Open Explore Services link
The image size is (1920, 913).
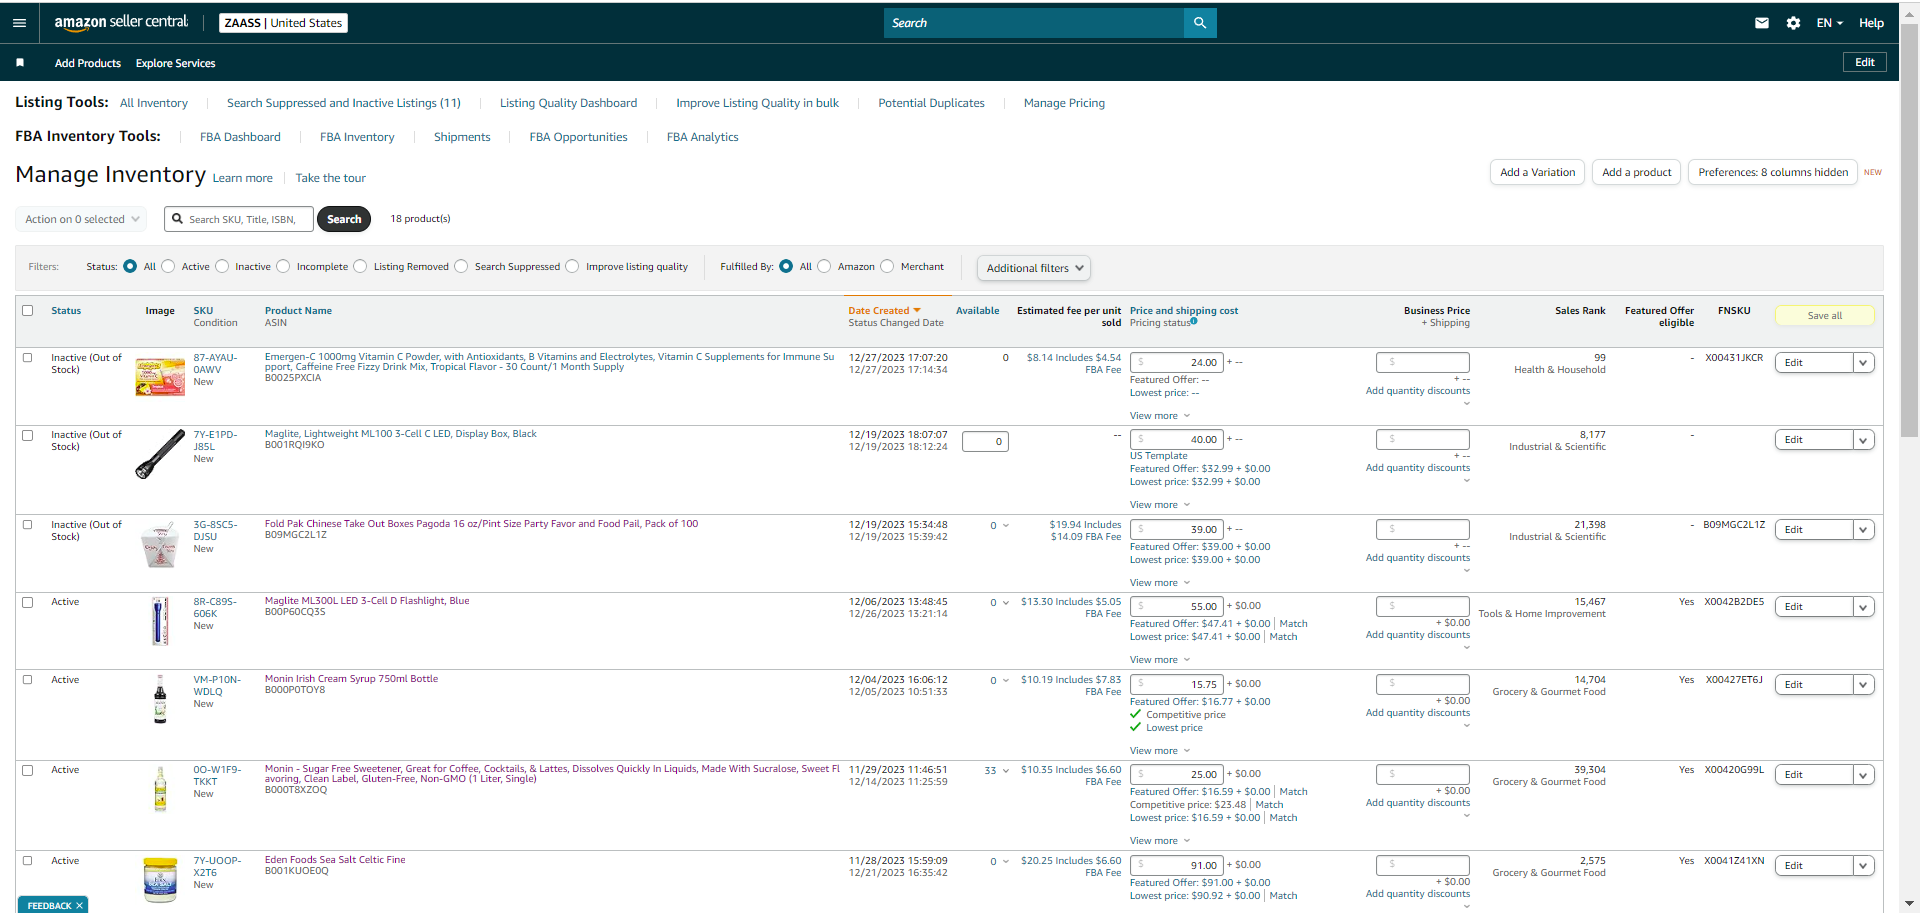176,63
